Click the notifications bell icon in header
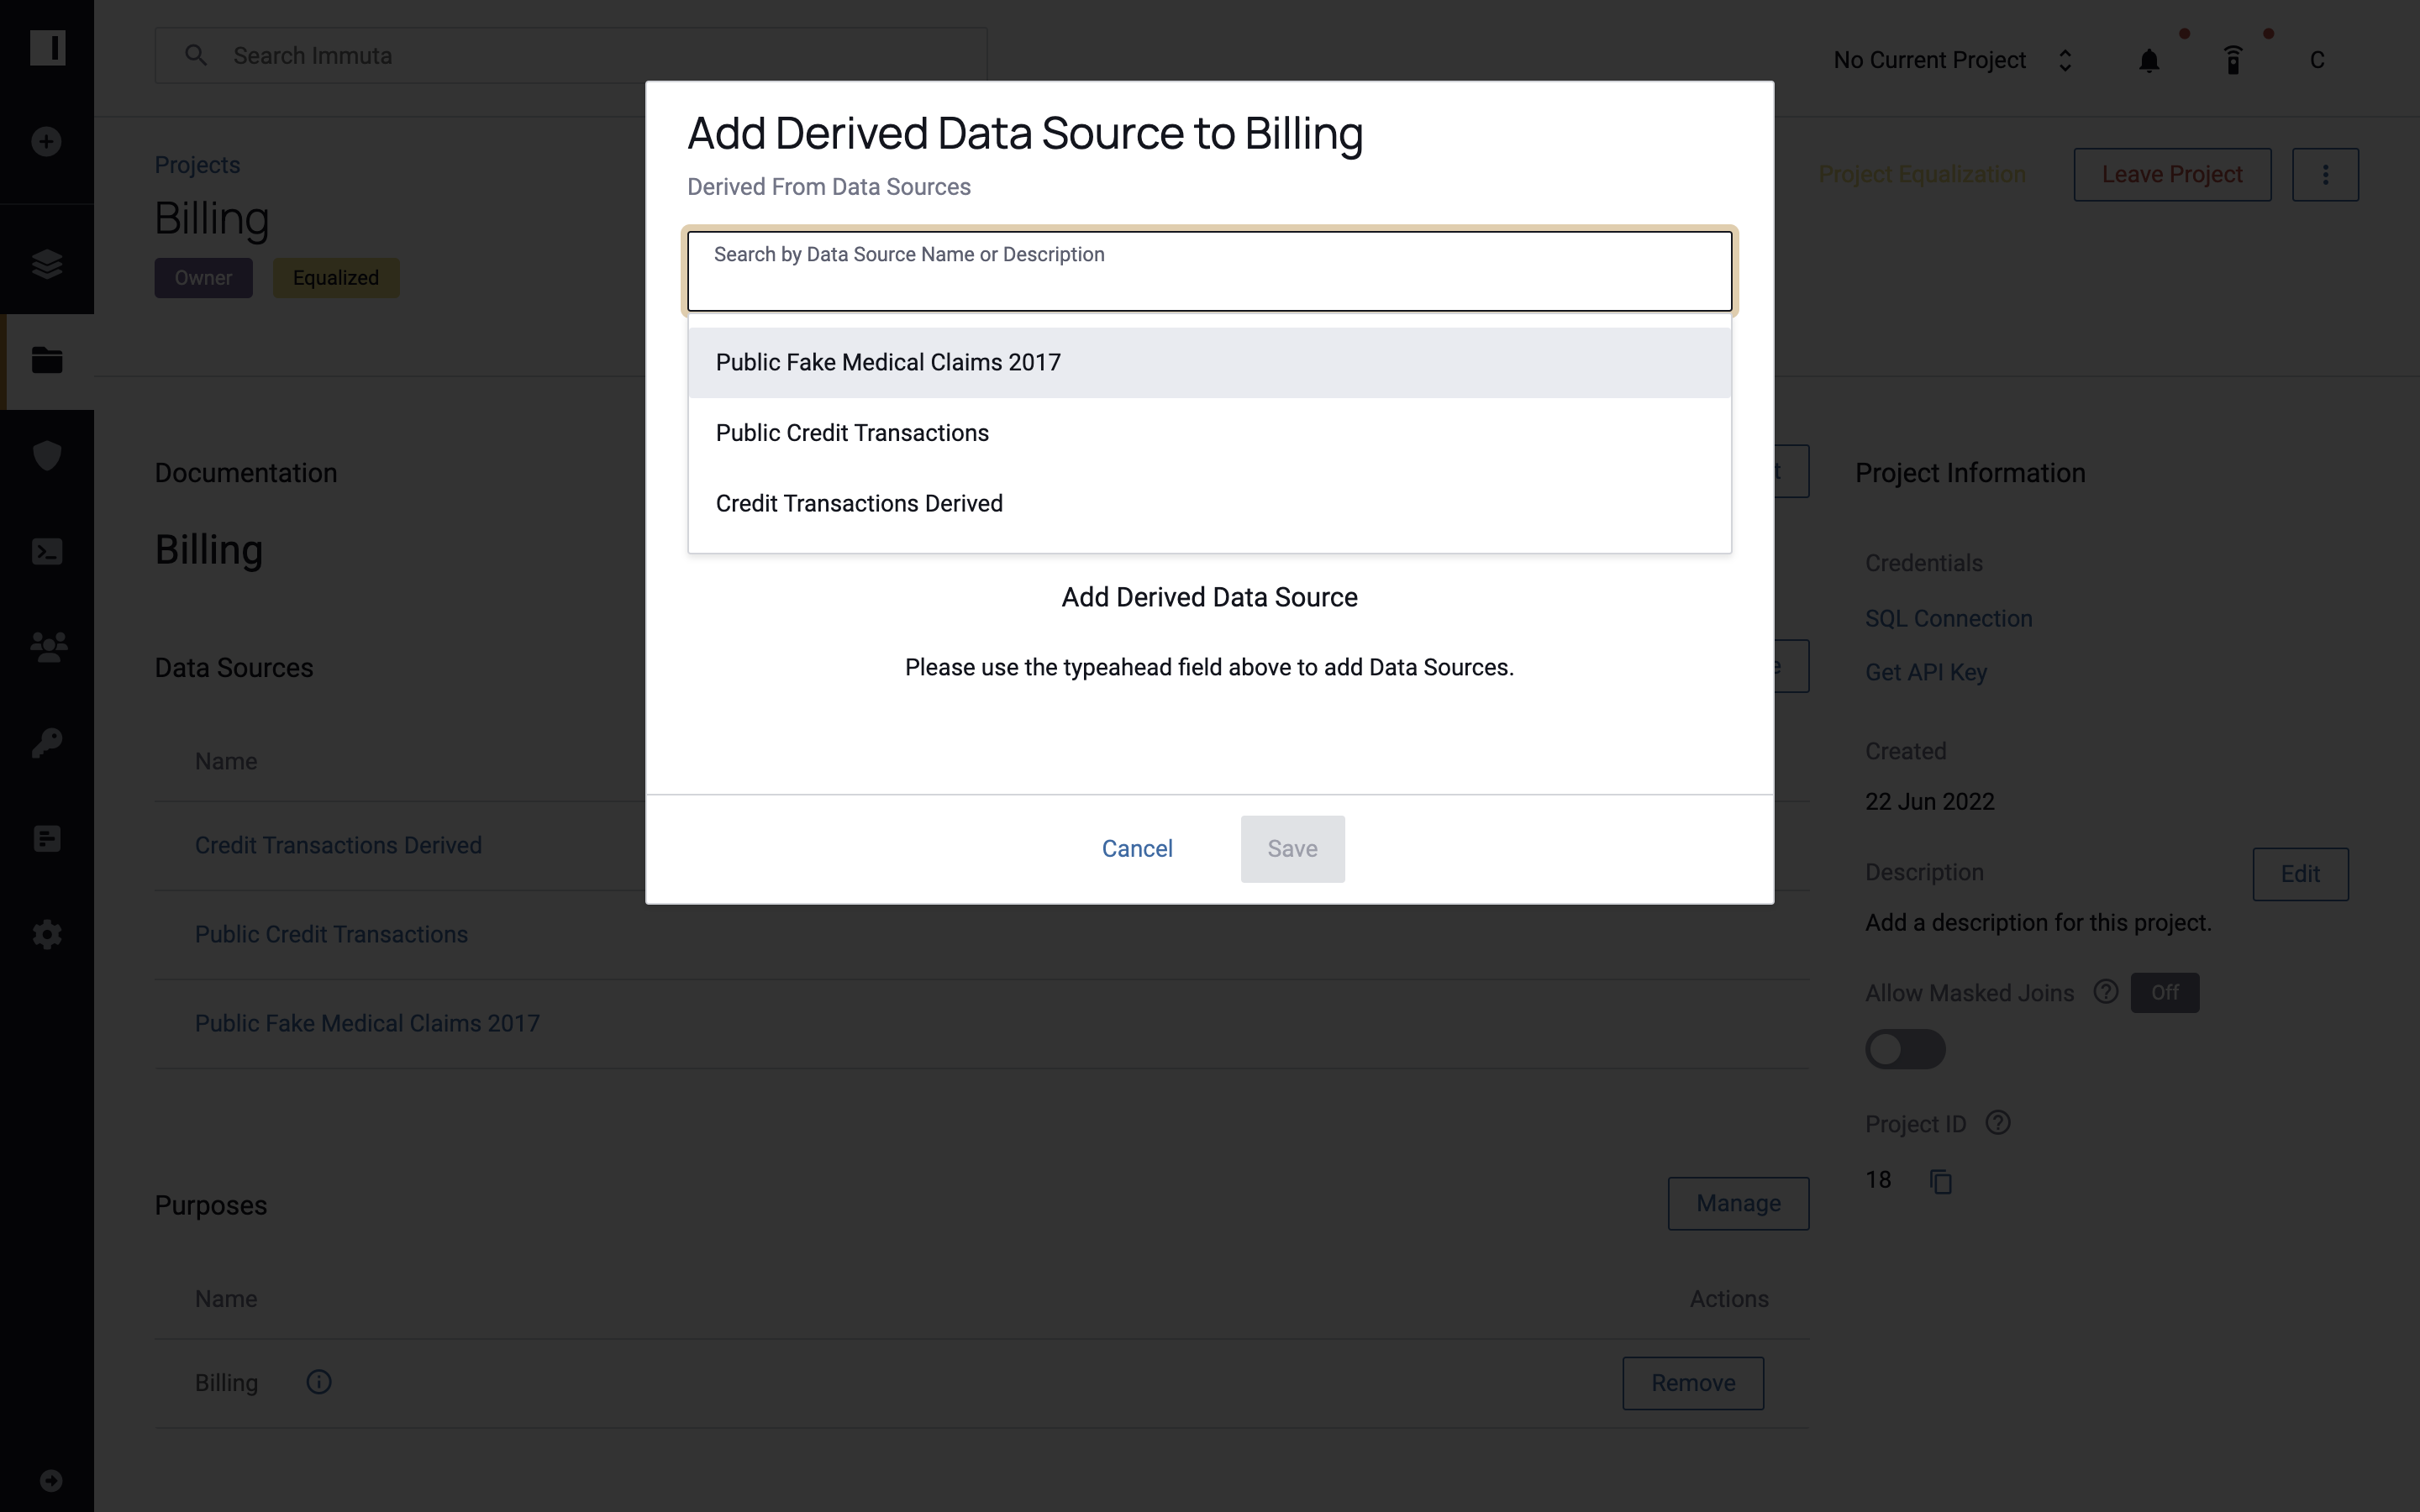This screenshot has height=1512, width=2420. 2149,60
